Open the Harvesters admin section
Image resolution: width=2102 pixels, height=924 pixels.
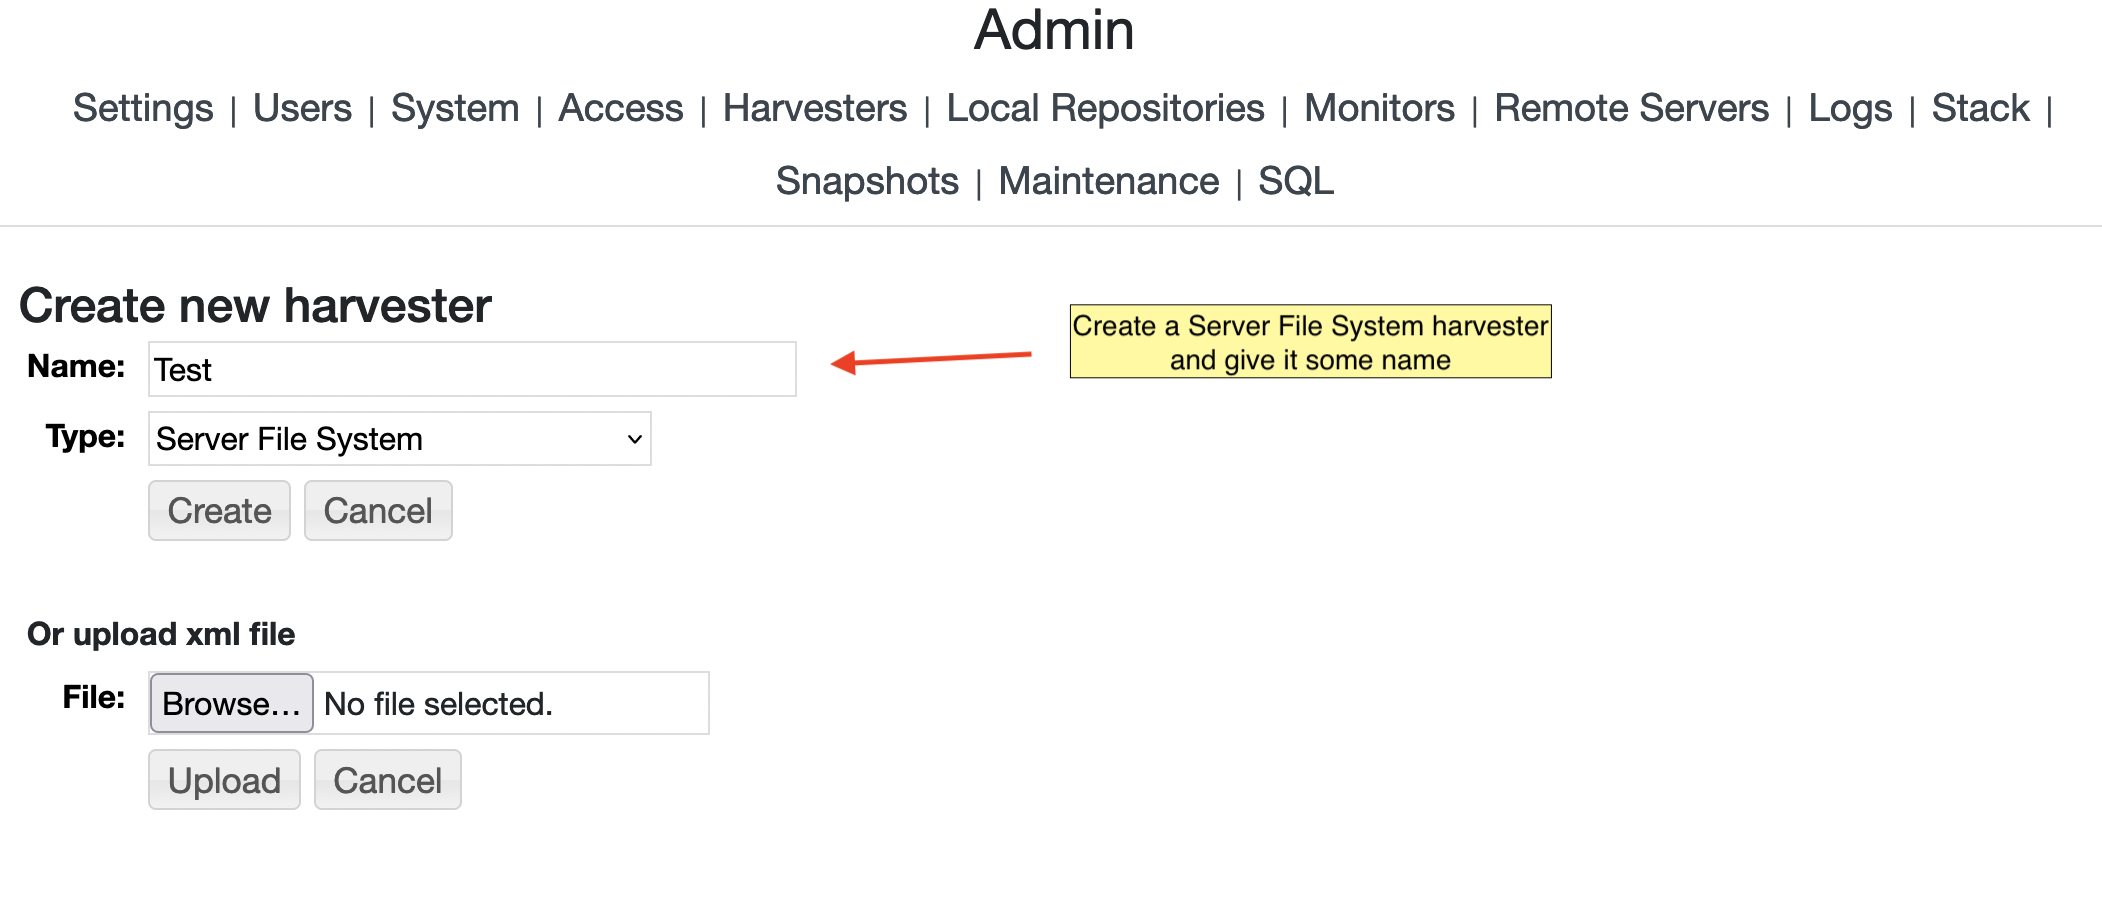coord(814,108)
